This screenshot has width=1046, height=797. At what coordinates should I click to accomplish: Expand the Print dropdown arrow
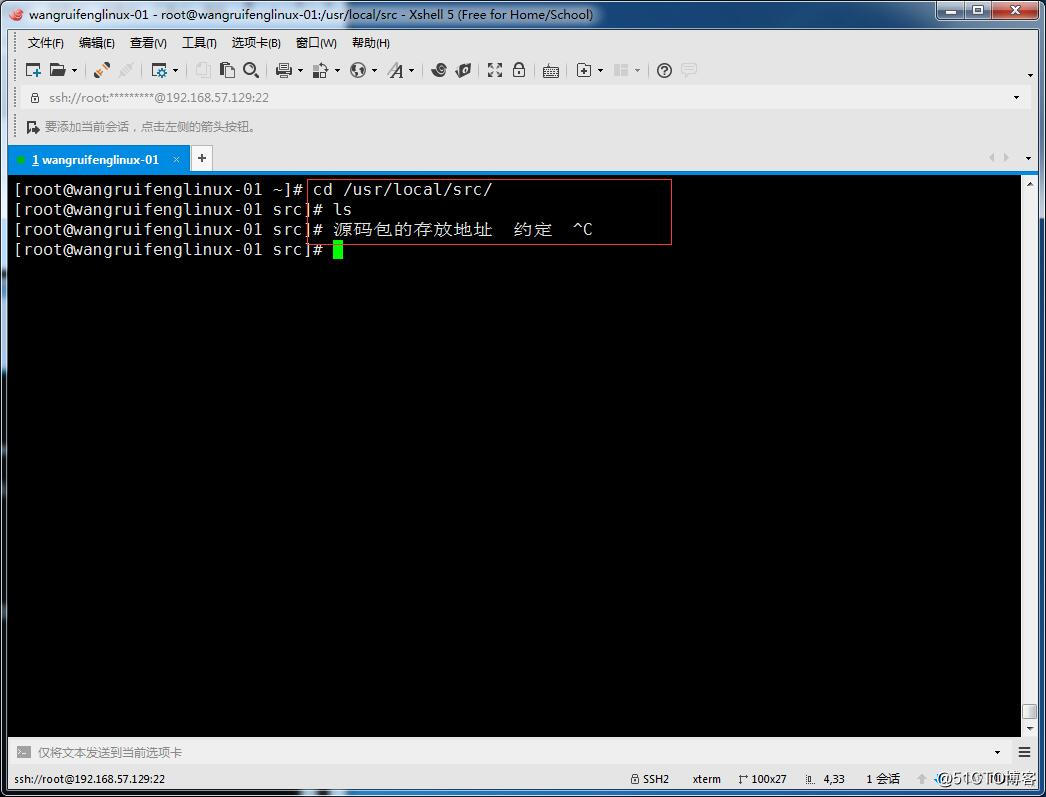[300, 71]
